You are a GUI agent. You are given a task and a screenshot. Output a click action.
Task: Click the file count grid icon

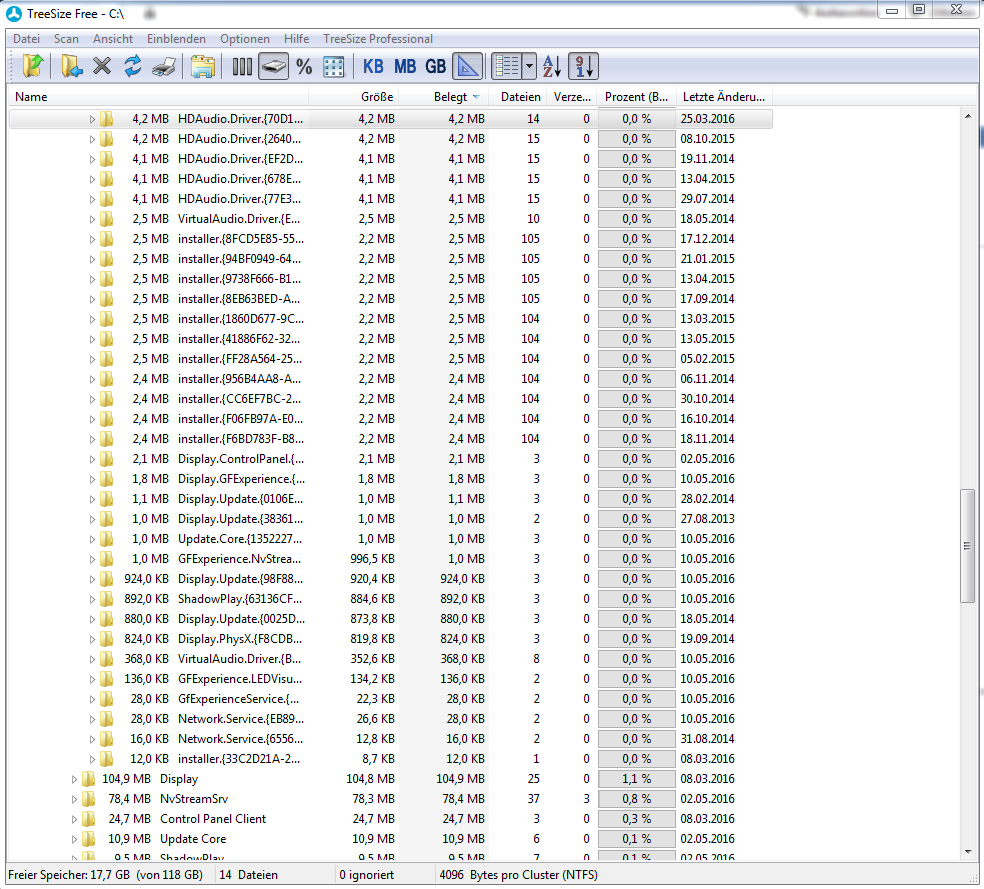pos(334,66)
